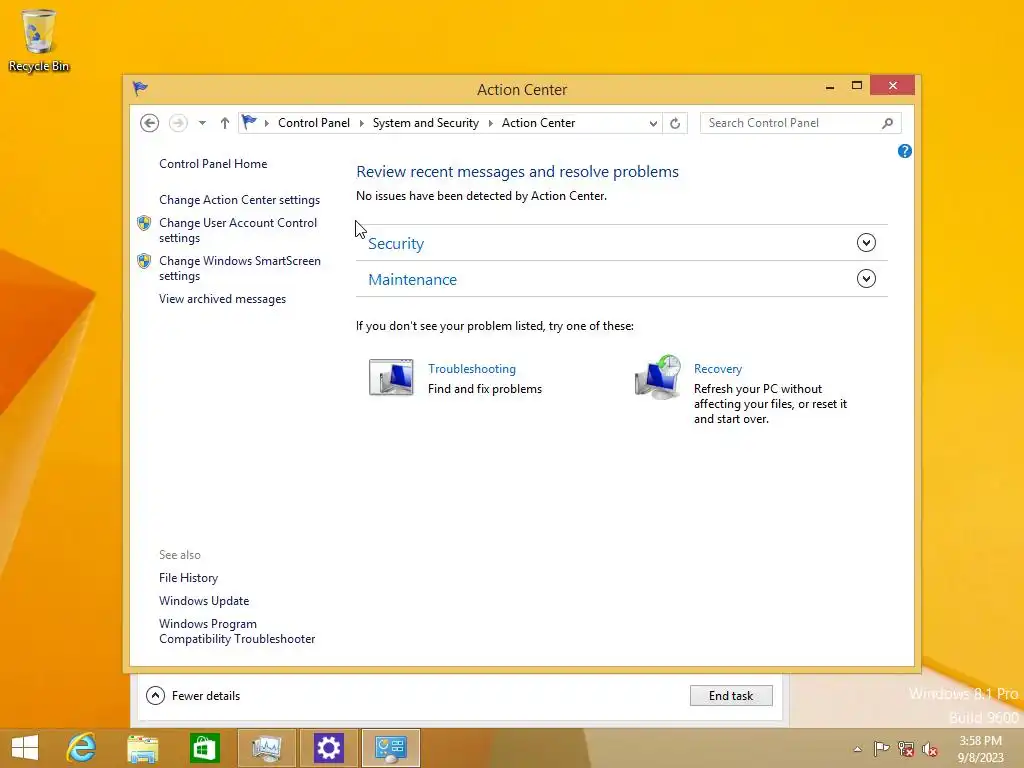Open the Troubleshooting link
1024x768 pixels.
tap(472, 369)
